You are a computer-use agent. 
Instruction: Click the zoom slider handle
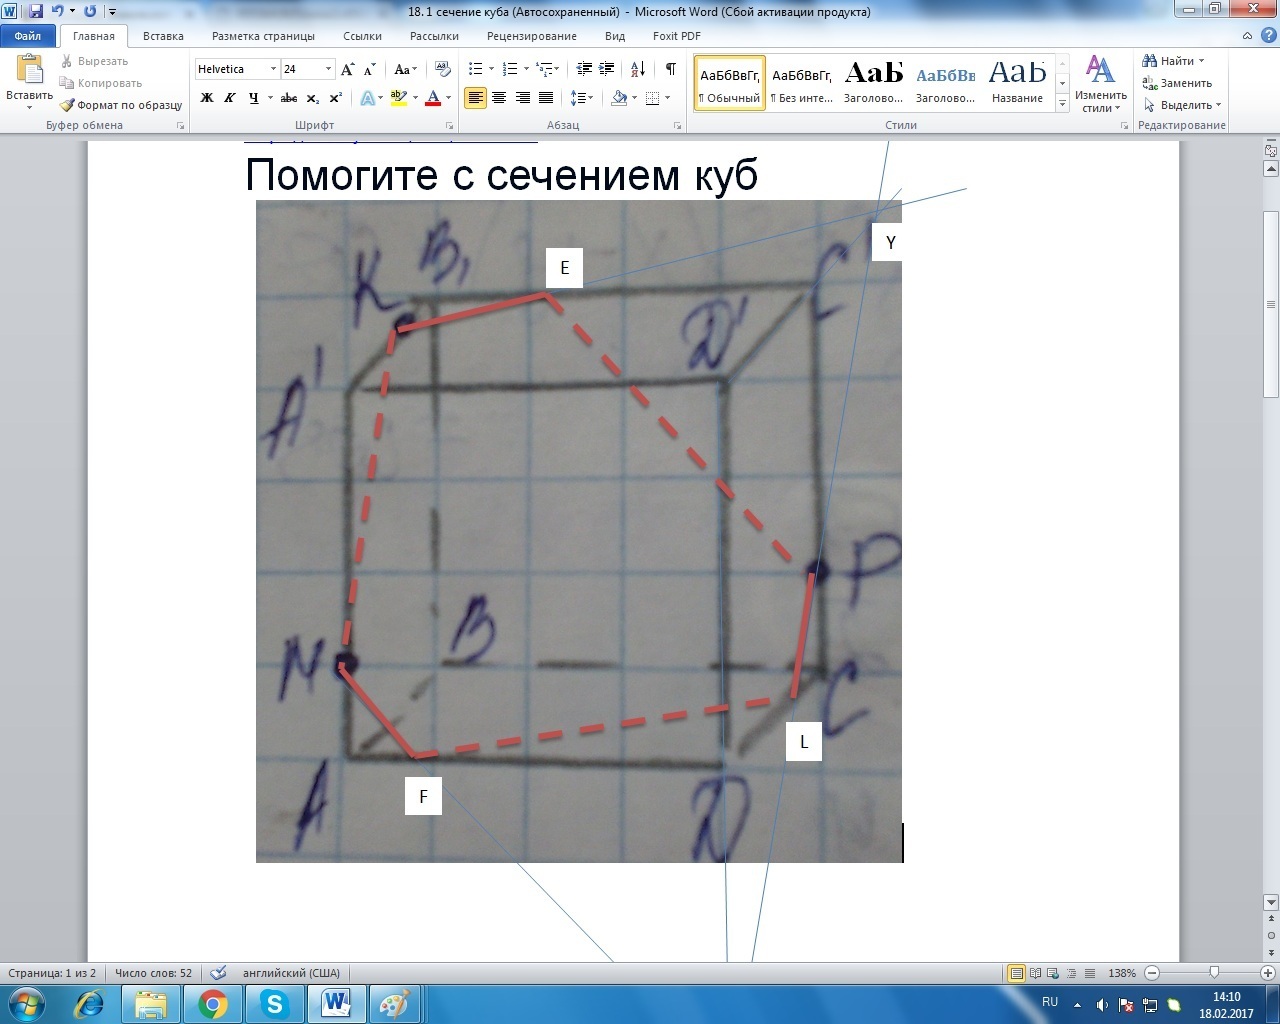coord(1214,973)
